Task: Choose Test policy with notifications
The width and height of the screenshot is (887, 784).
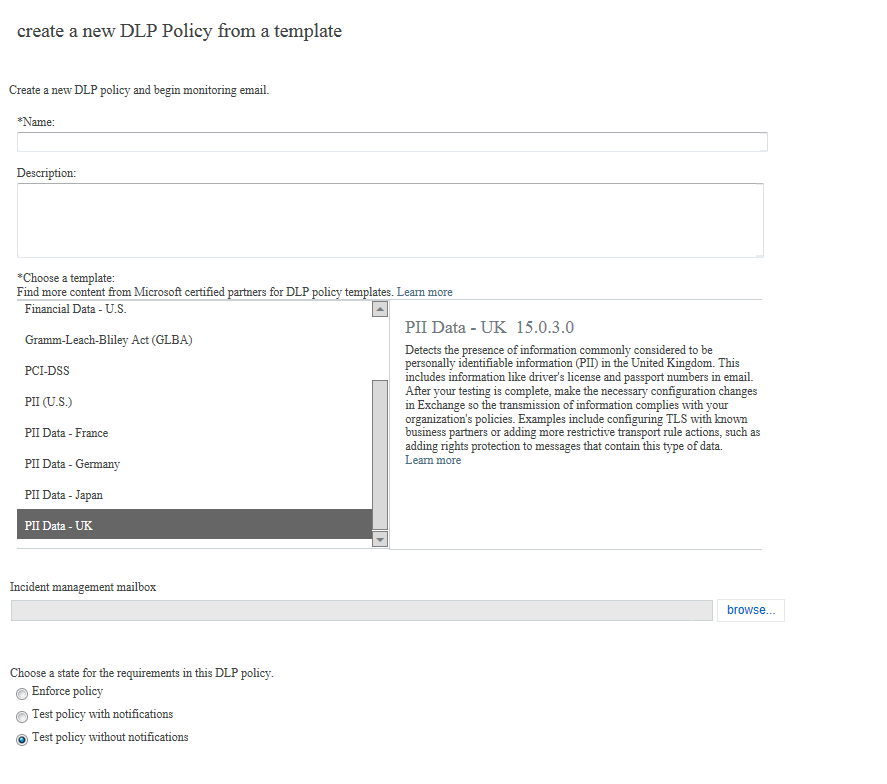Action: point(22,716)
